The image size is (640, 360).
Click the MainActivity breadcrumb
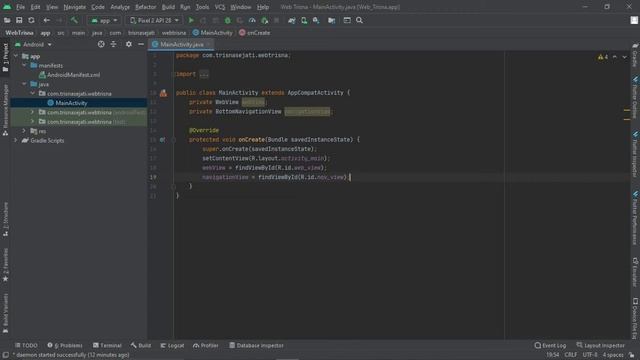click(213, 33)
